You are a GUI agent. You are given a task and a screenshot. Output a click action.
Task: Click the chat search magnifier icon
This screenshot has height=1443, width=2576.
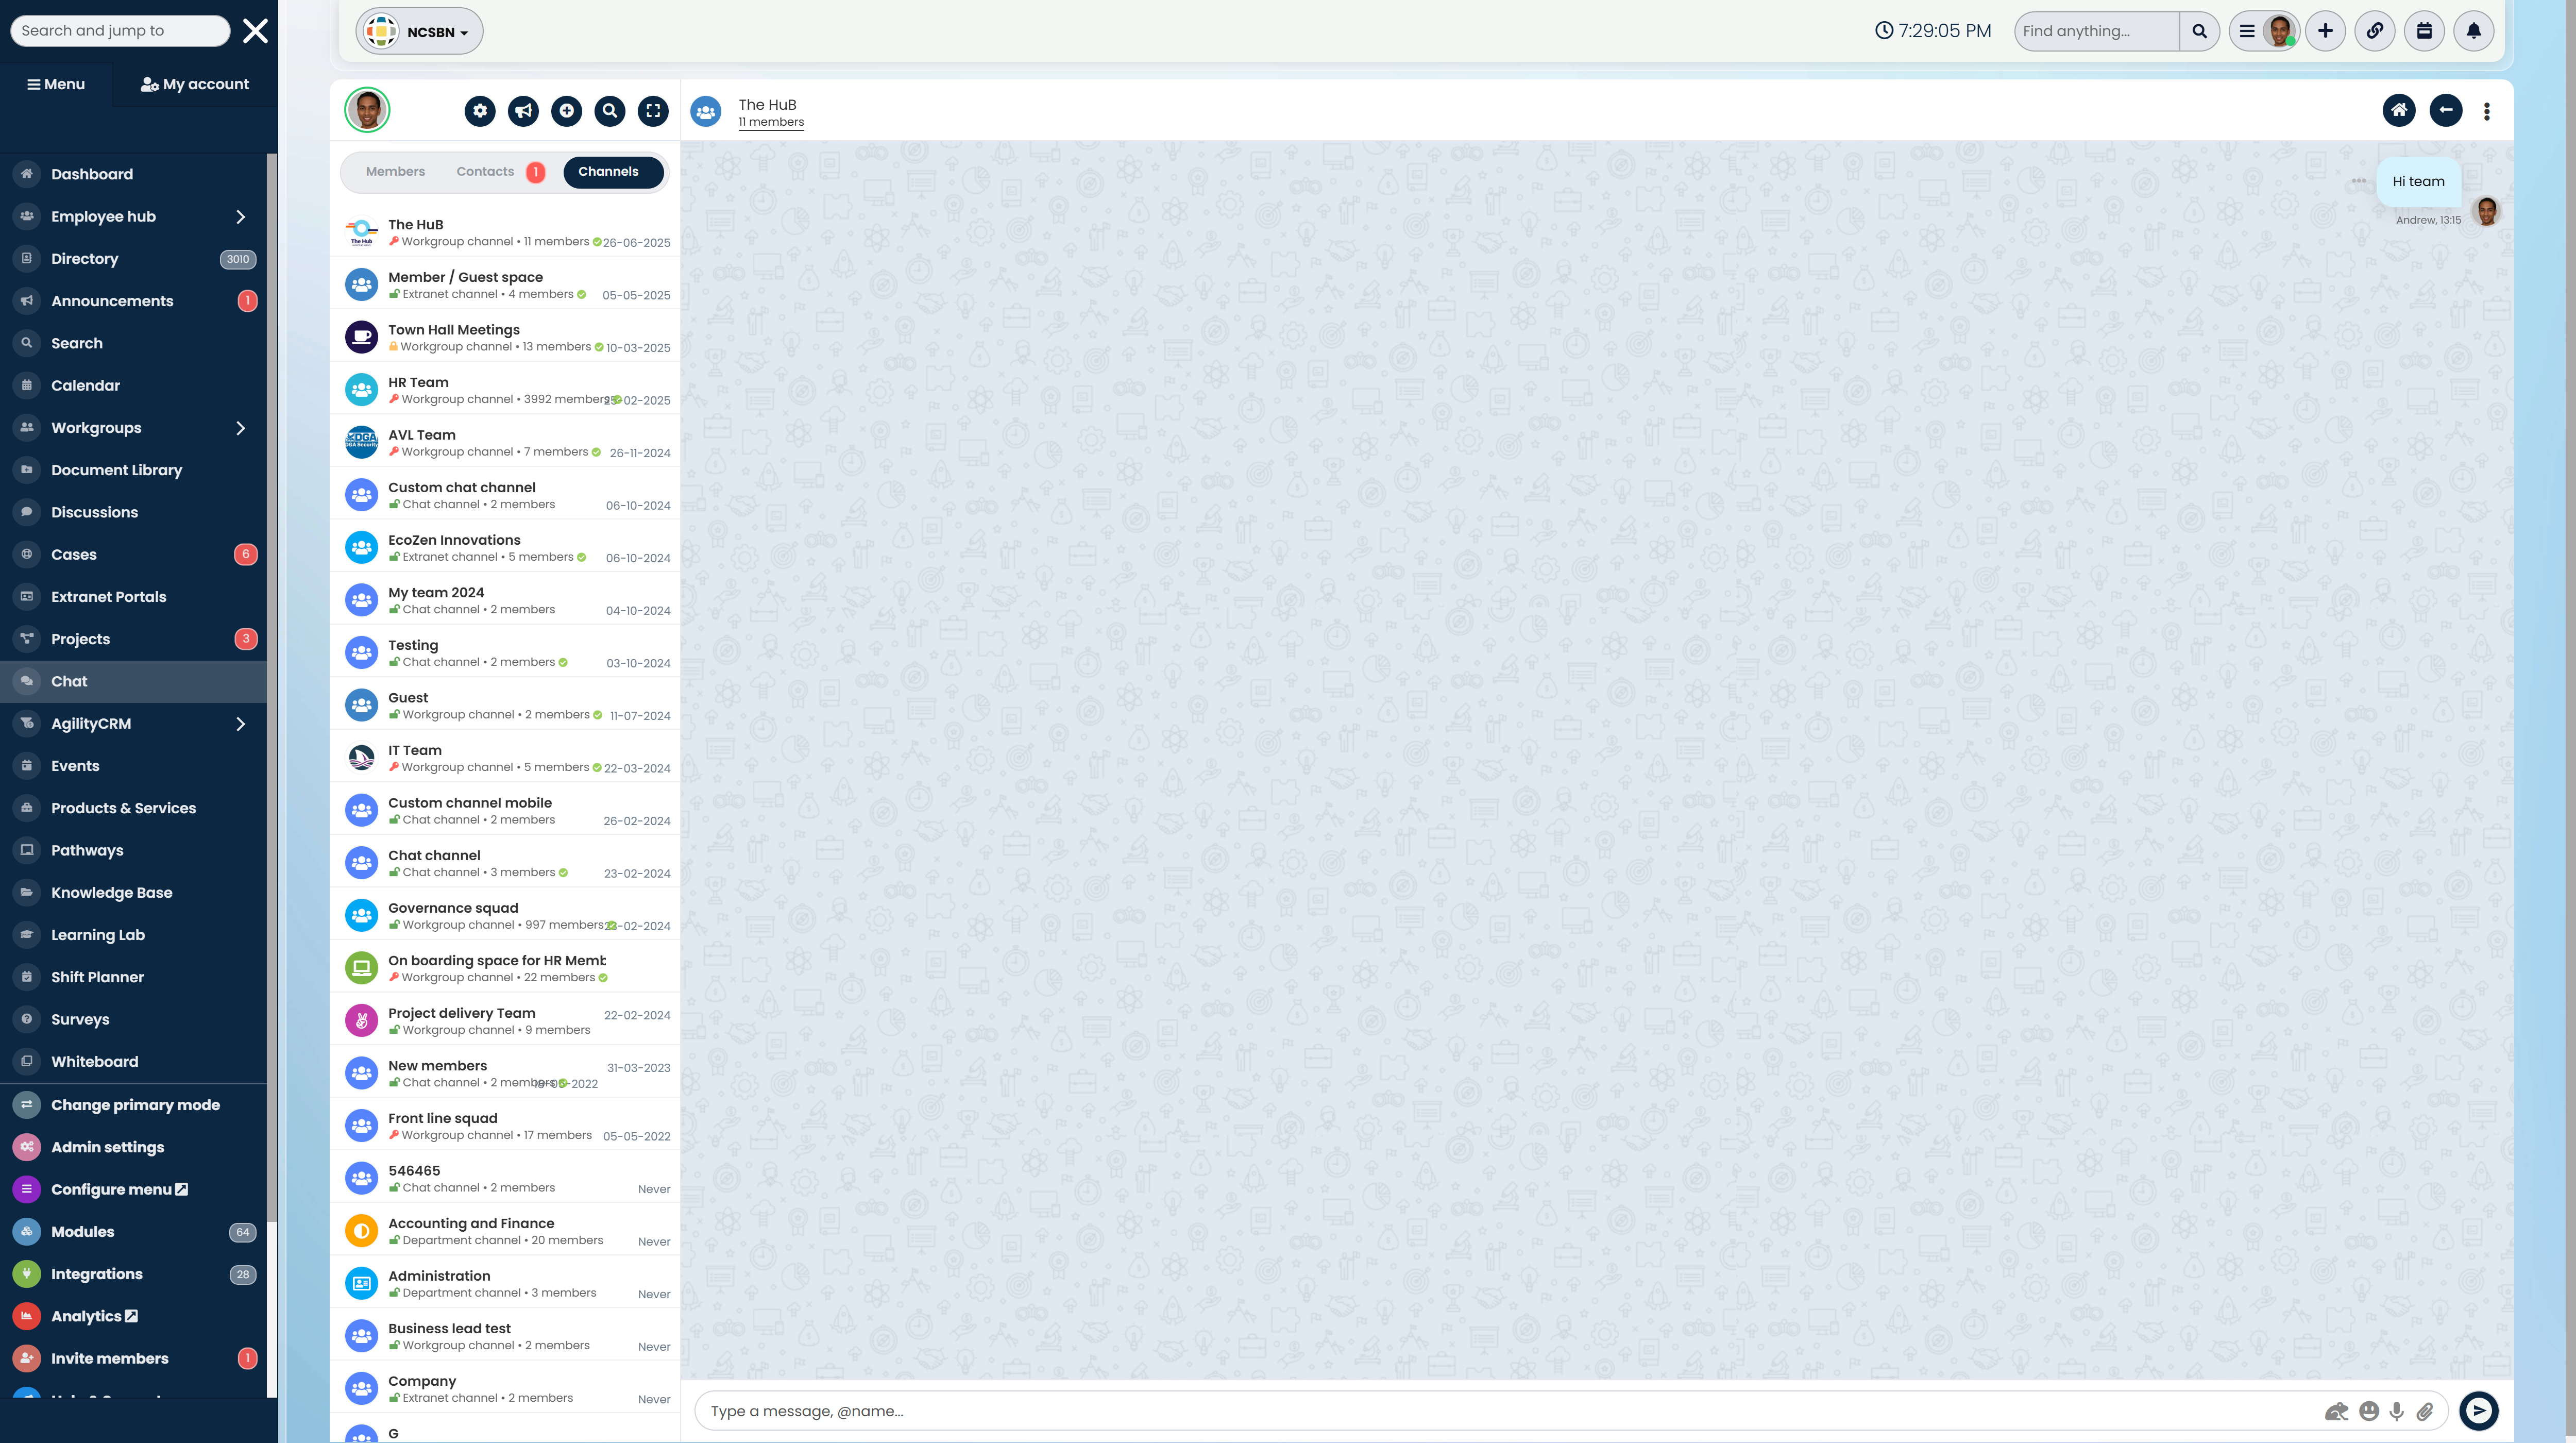click(610, 111)
